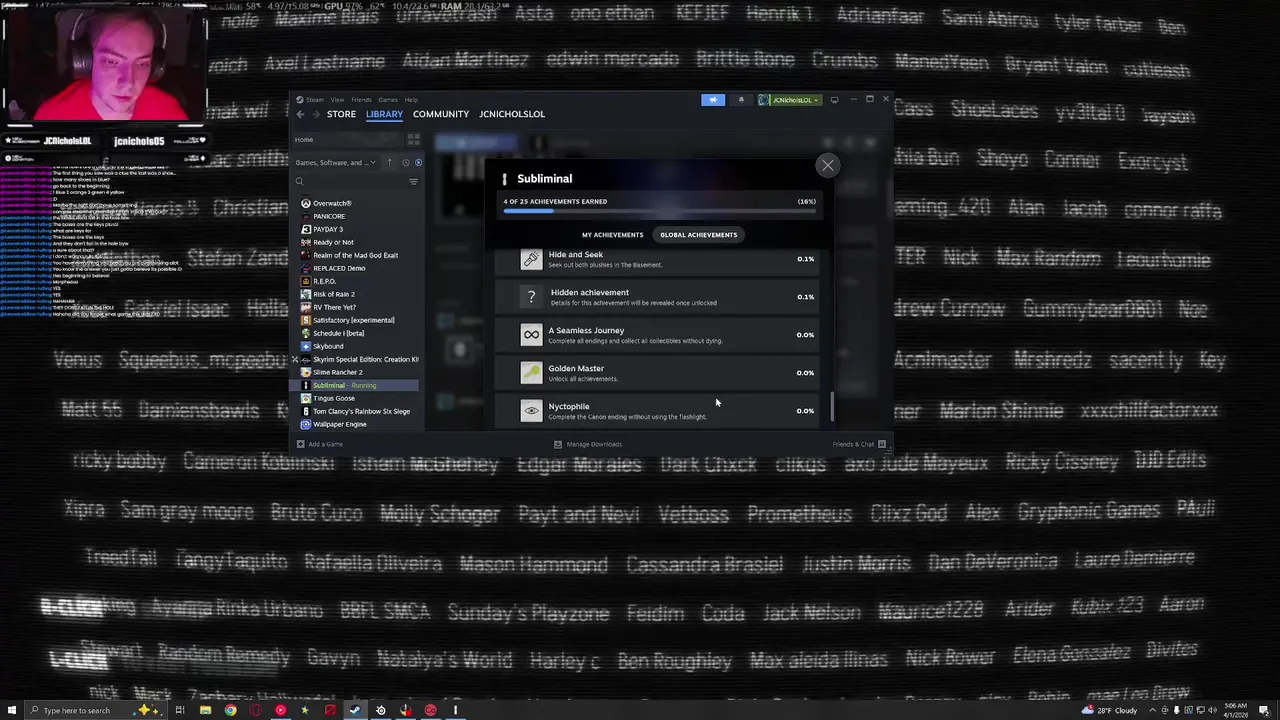Navigate forward with the right arrow
Viewport: 1280px width, 720px height.
tap(314, 114)
